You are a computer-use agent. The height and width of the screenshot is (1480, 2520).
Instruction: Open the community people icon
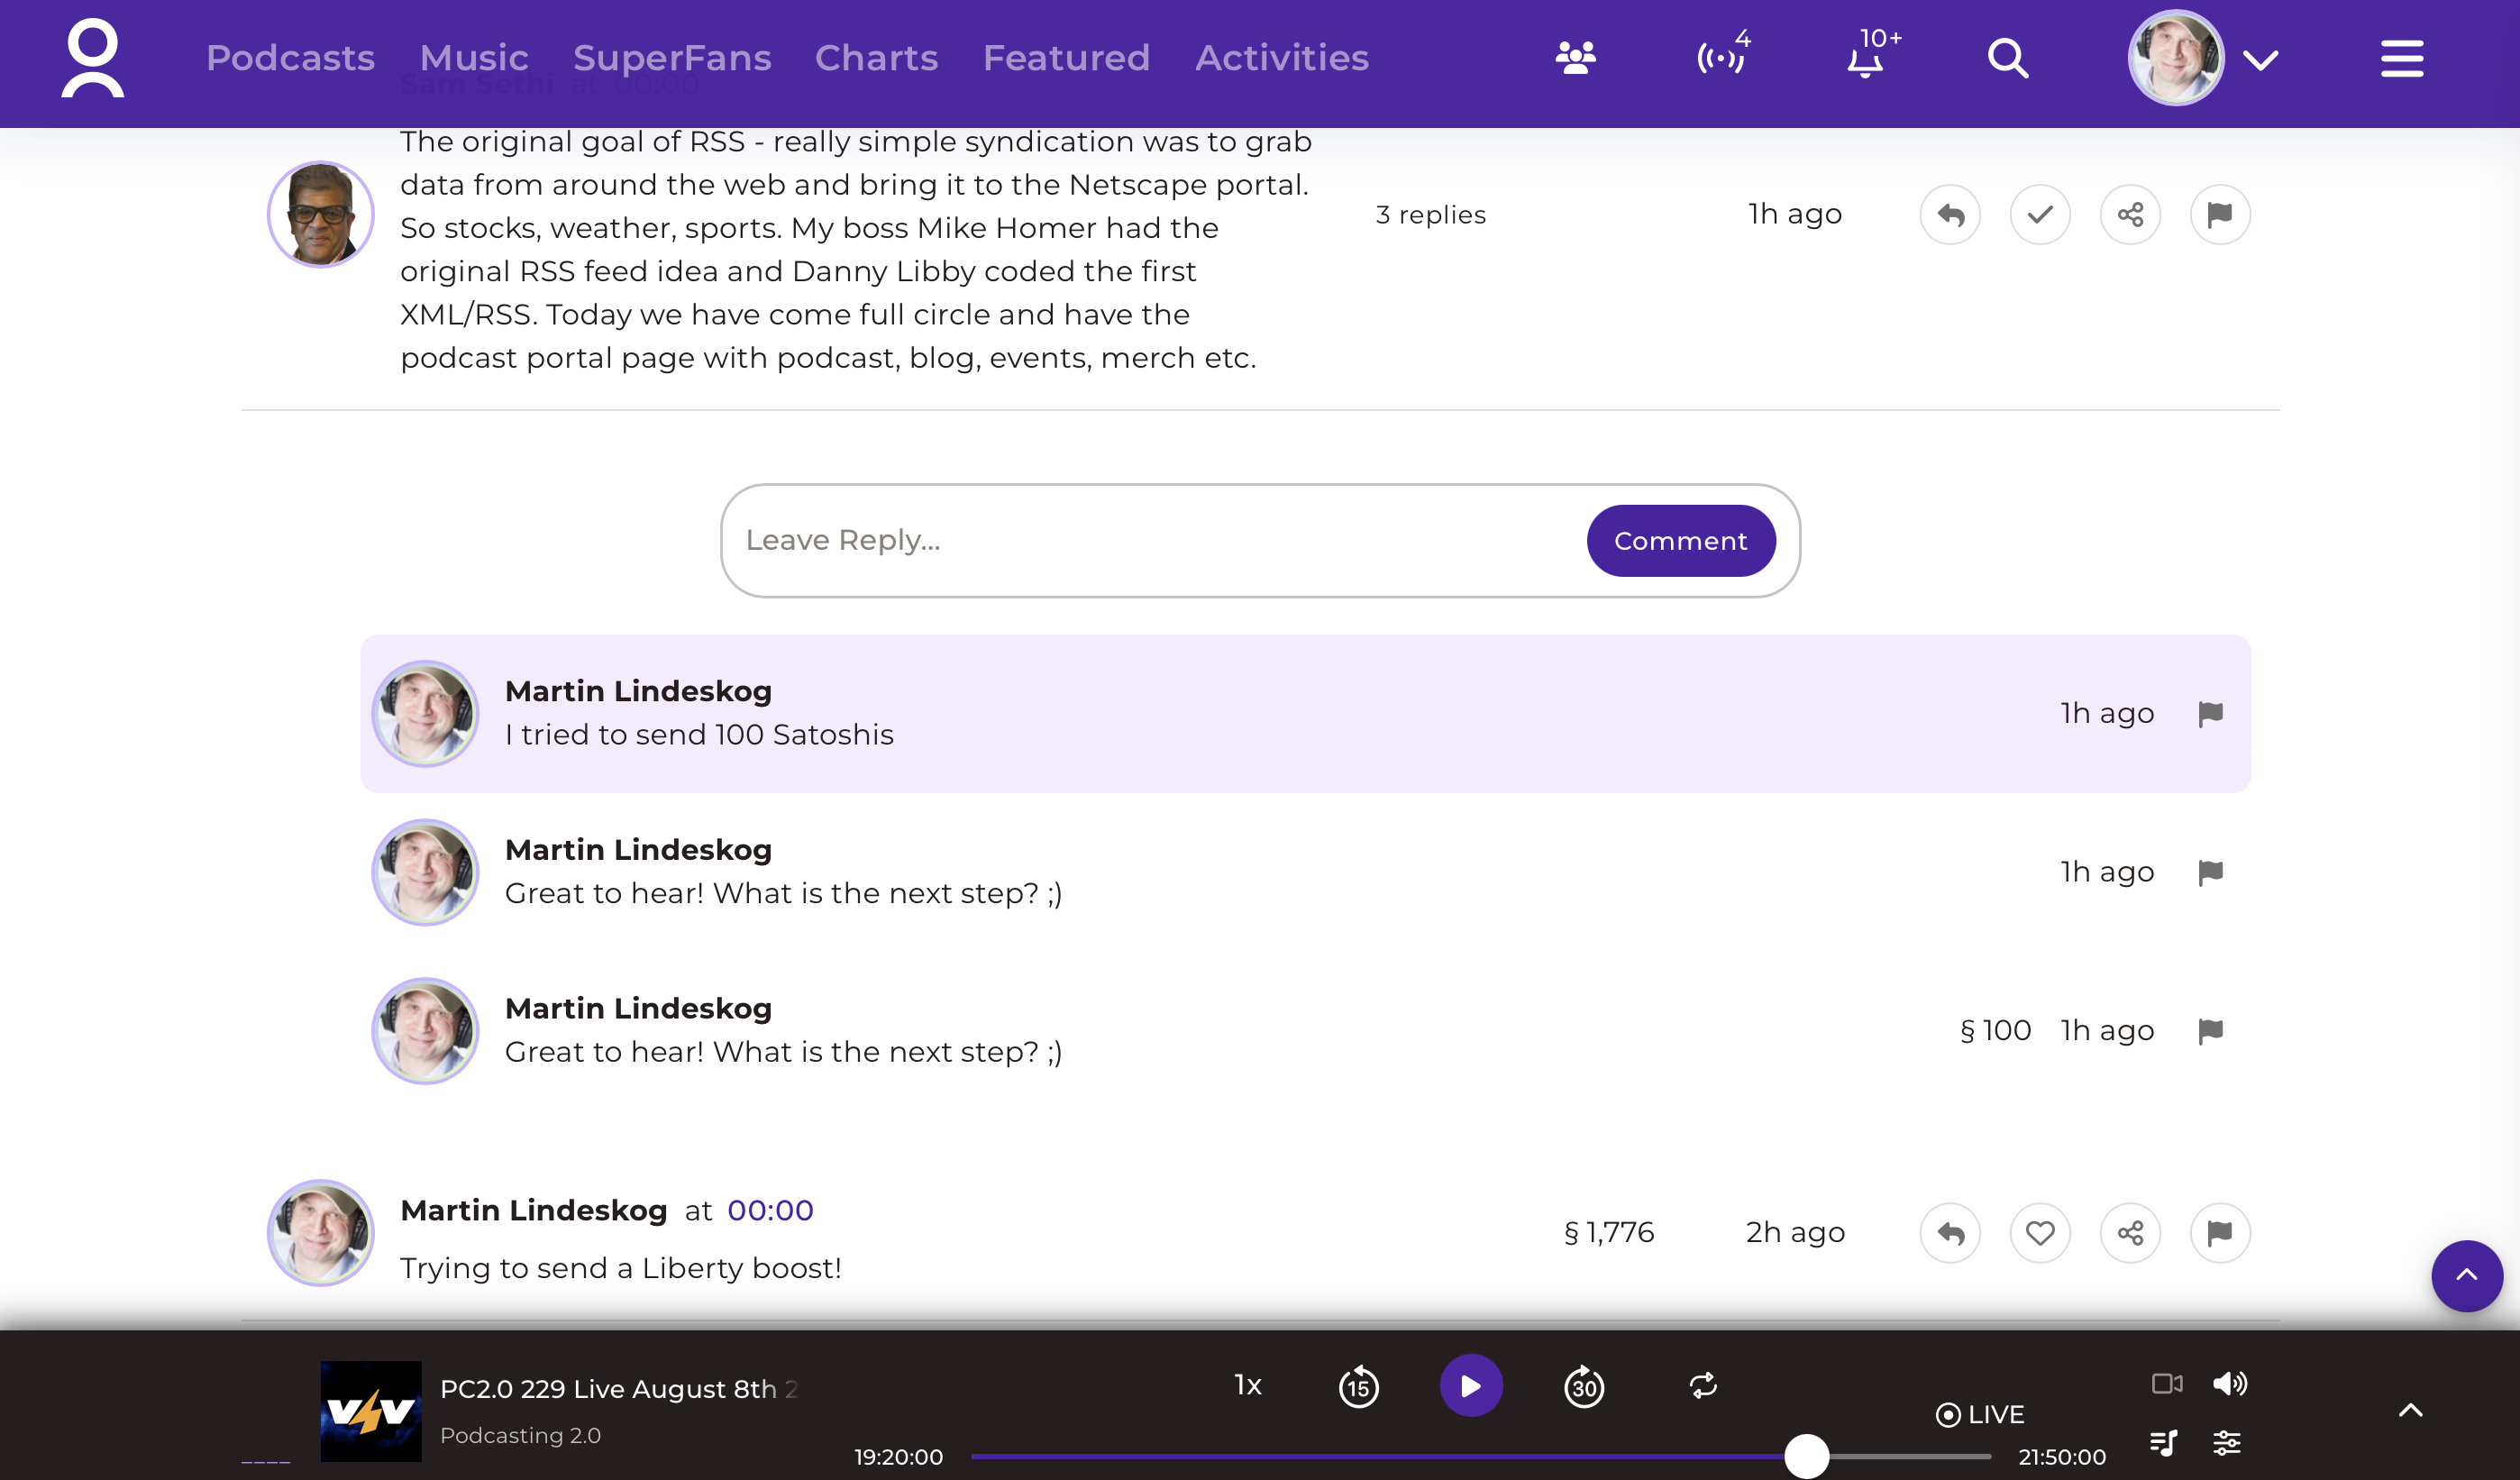point(1575,58)
